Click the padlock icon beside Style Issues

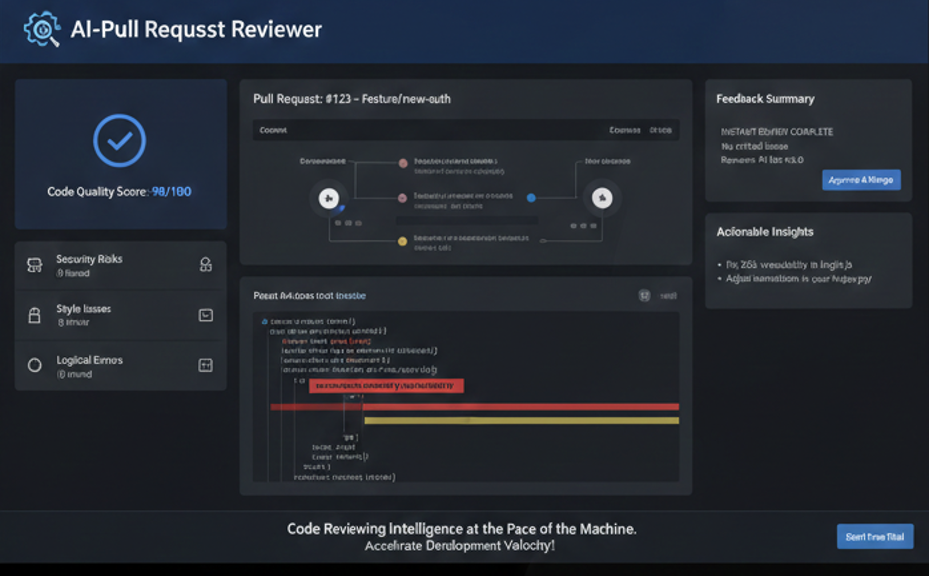pyautogui.click(x=34, y=316)
